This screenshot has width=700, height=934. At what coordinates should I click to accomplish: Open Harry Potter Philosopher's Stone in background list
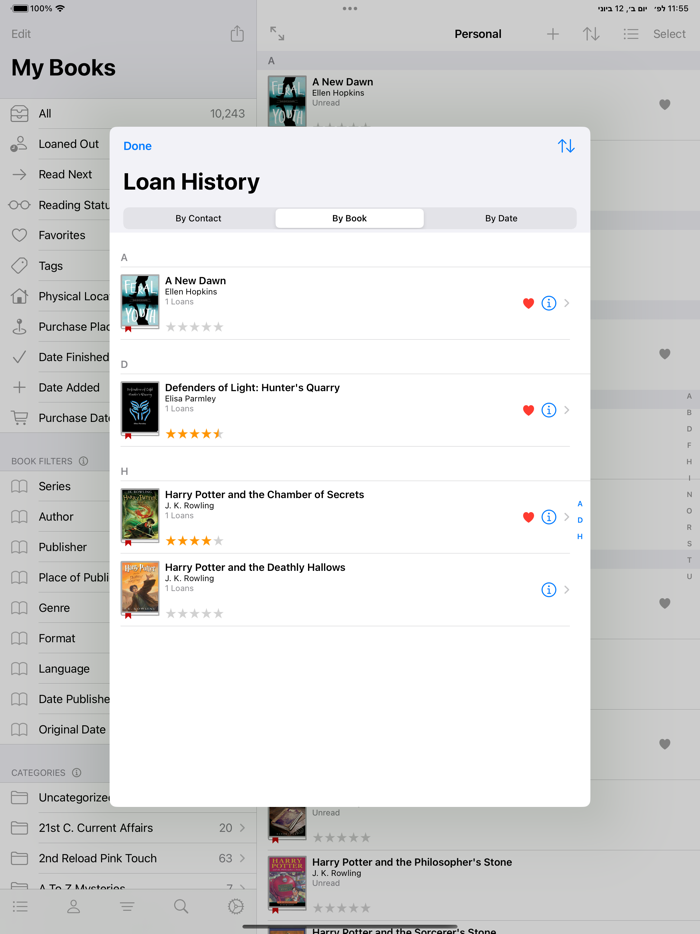tap(478, 885)
